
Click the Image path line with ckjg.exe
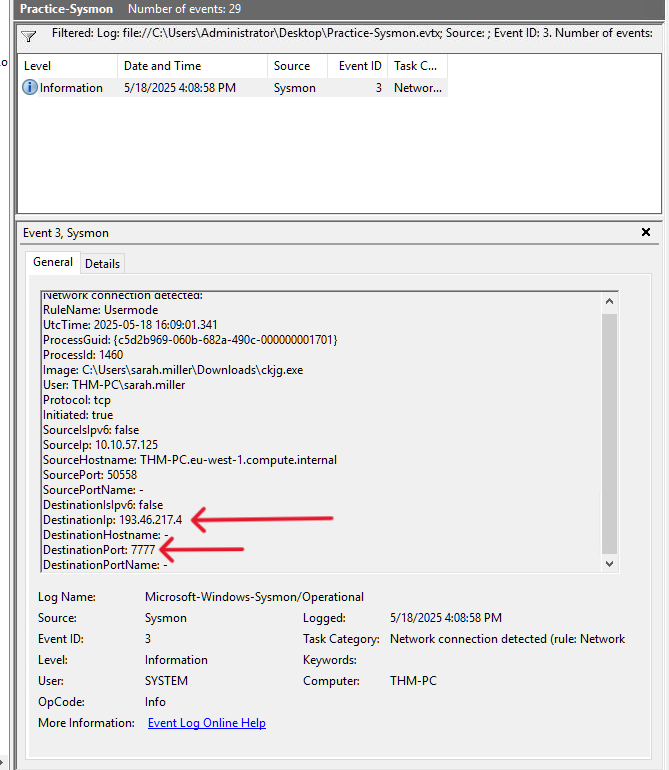[x=172, y=369]
